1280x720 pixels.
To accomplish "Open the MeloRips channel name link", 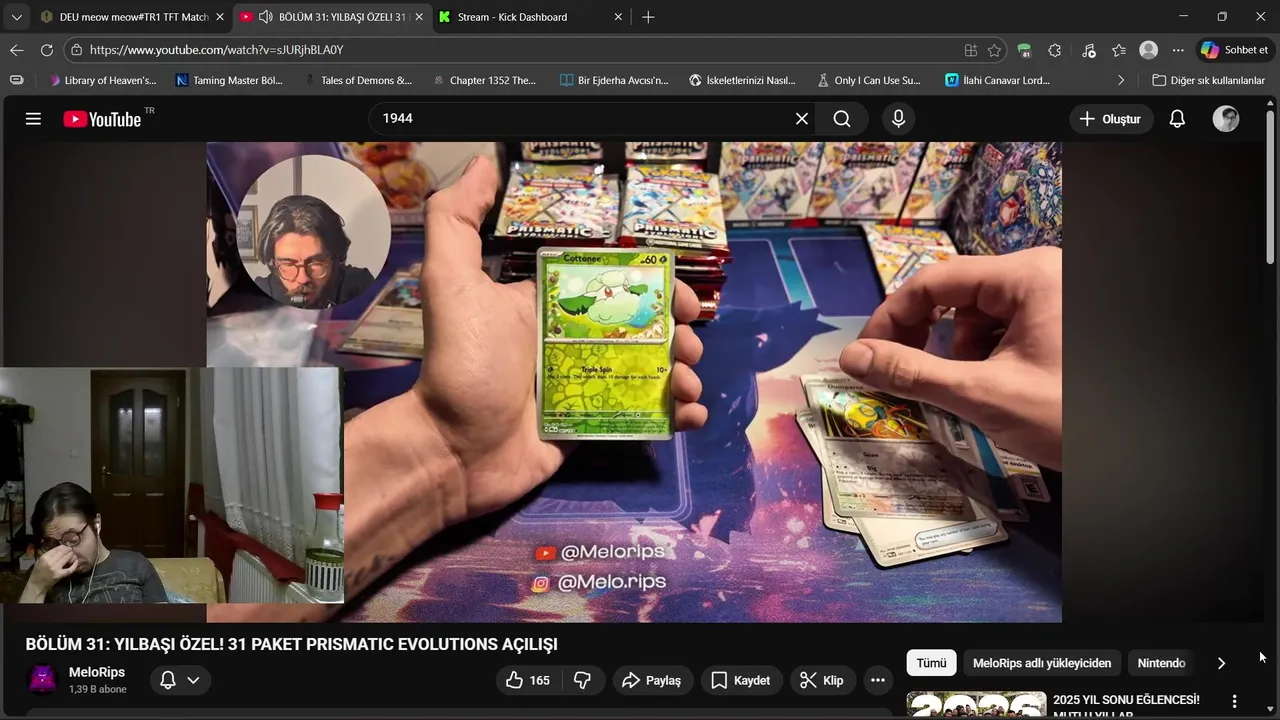I will (97, 672).
